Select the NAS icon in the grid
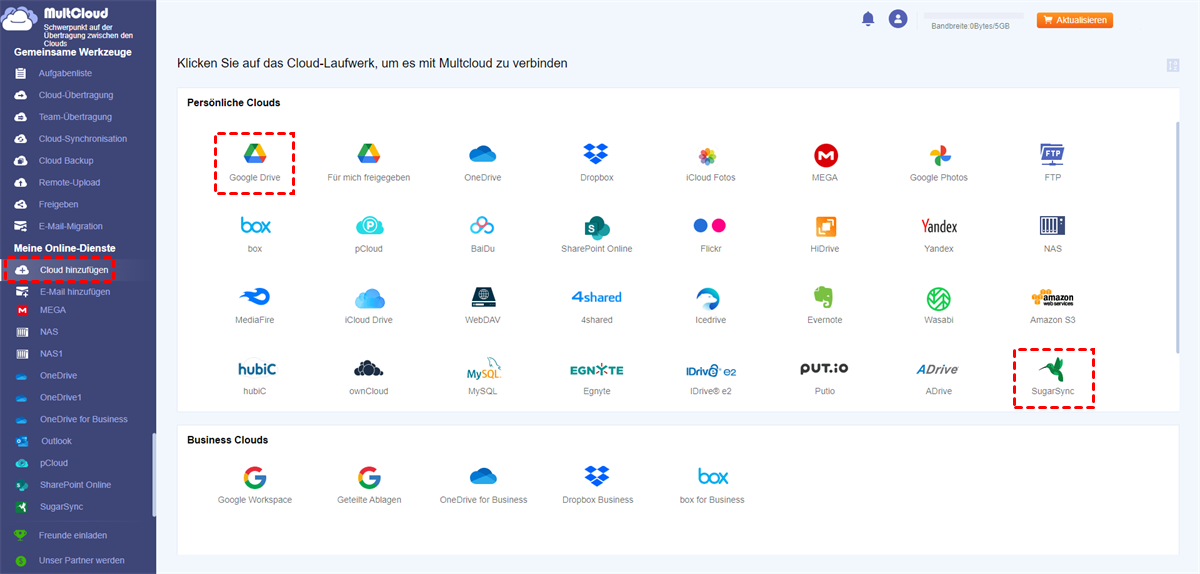This screenshot has height=574, width=1200. point(1052,226)
